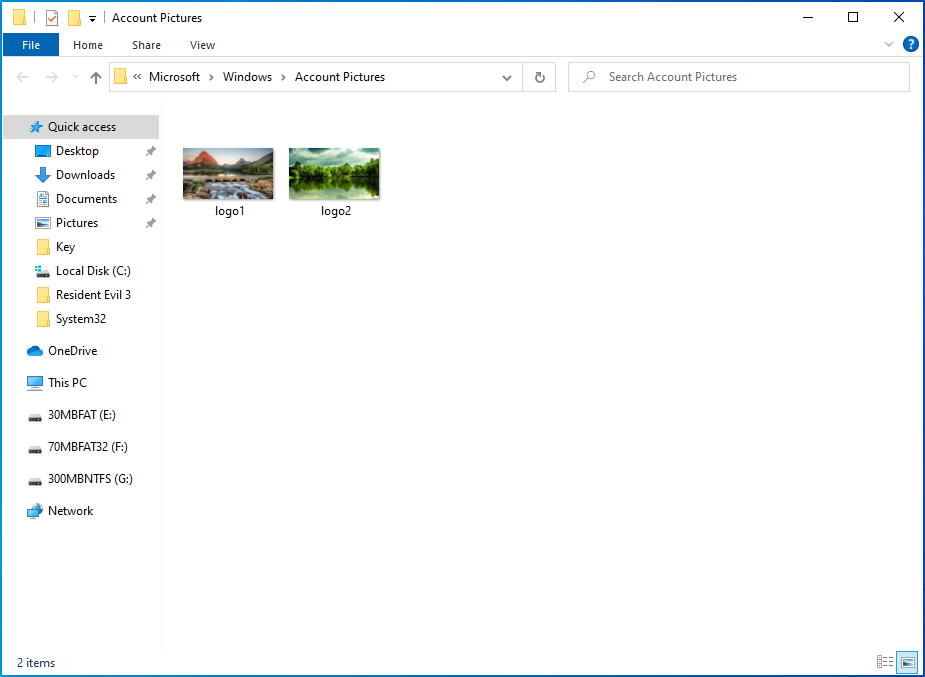Click Microsoft in the address breadcrumb
The width and height of the screenshot is (925, 677).
pos(174,77)
